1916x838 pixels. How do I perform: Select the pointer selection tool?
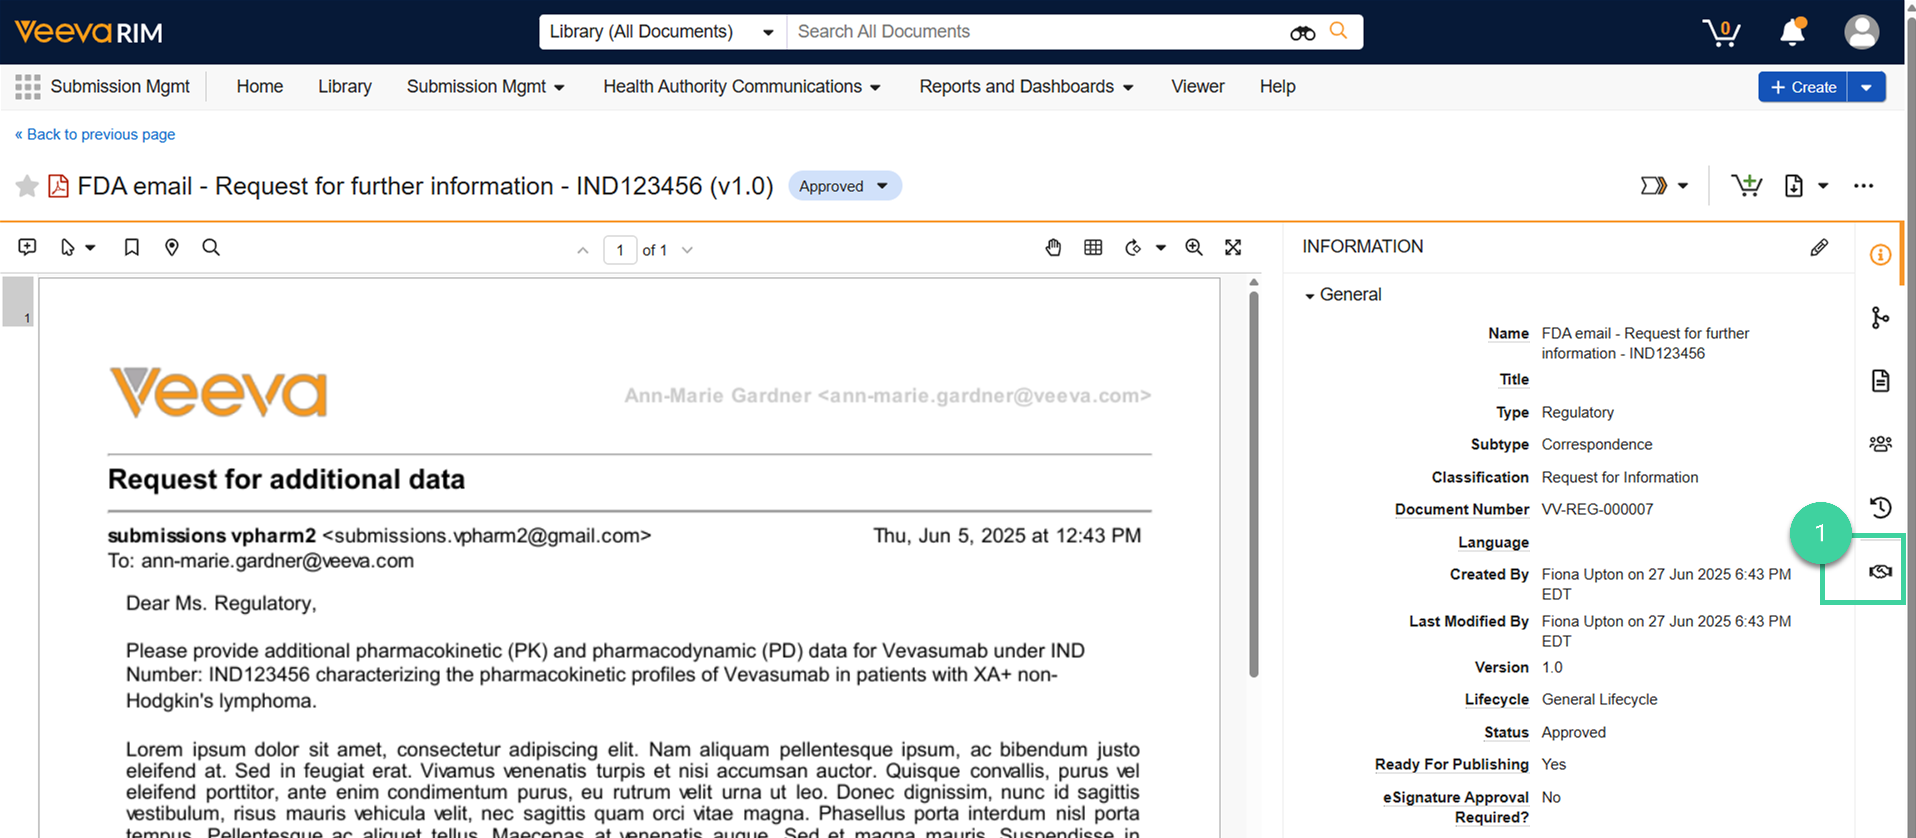[68, 247]
